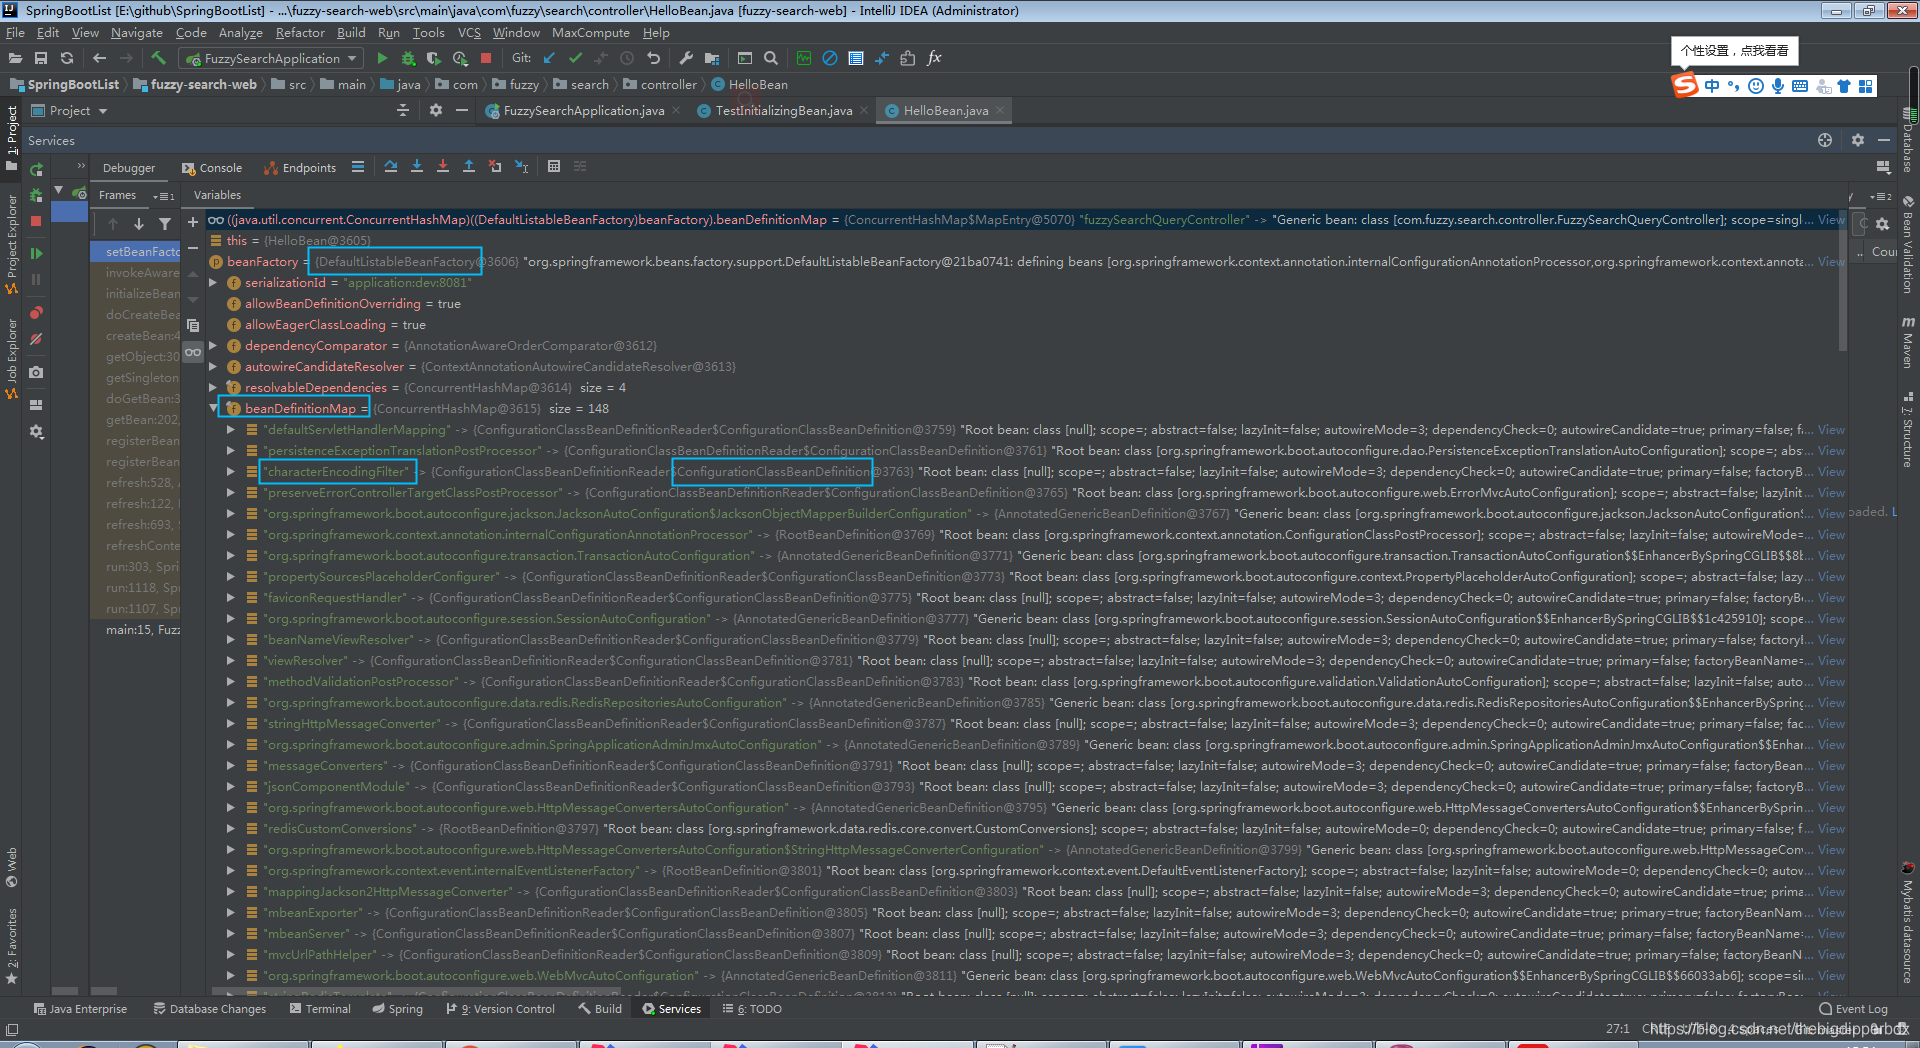
Task: Click the Resume Program icon in Services sidebar
Action: (x=36, y=253)
